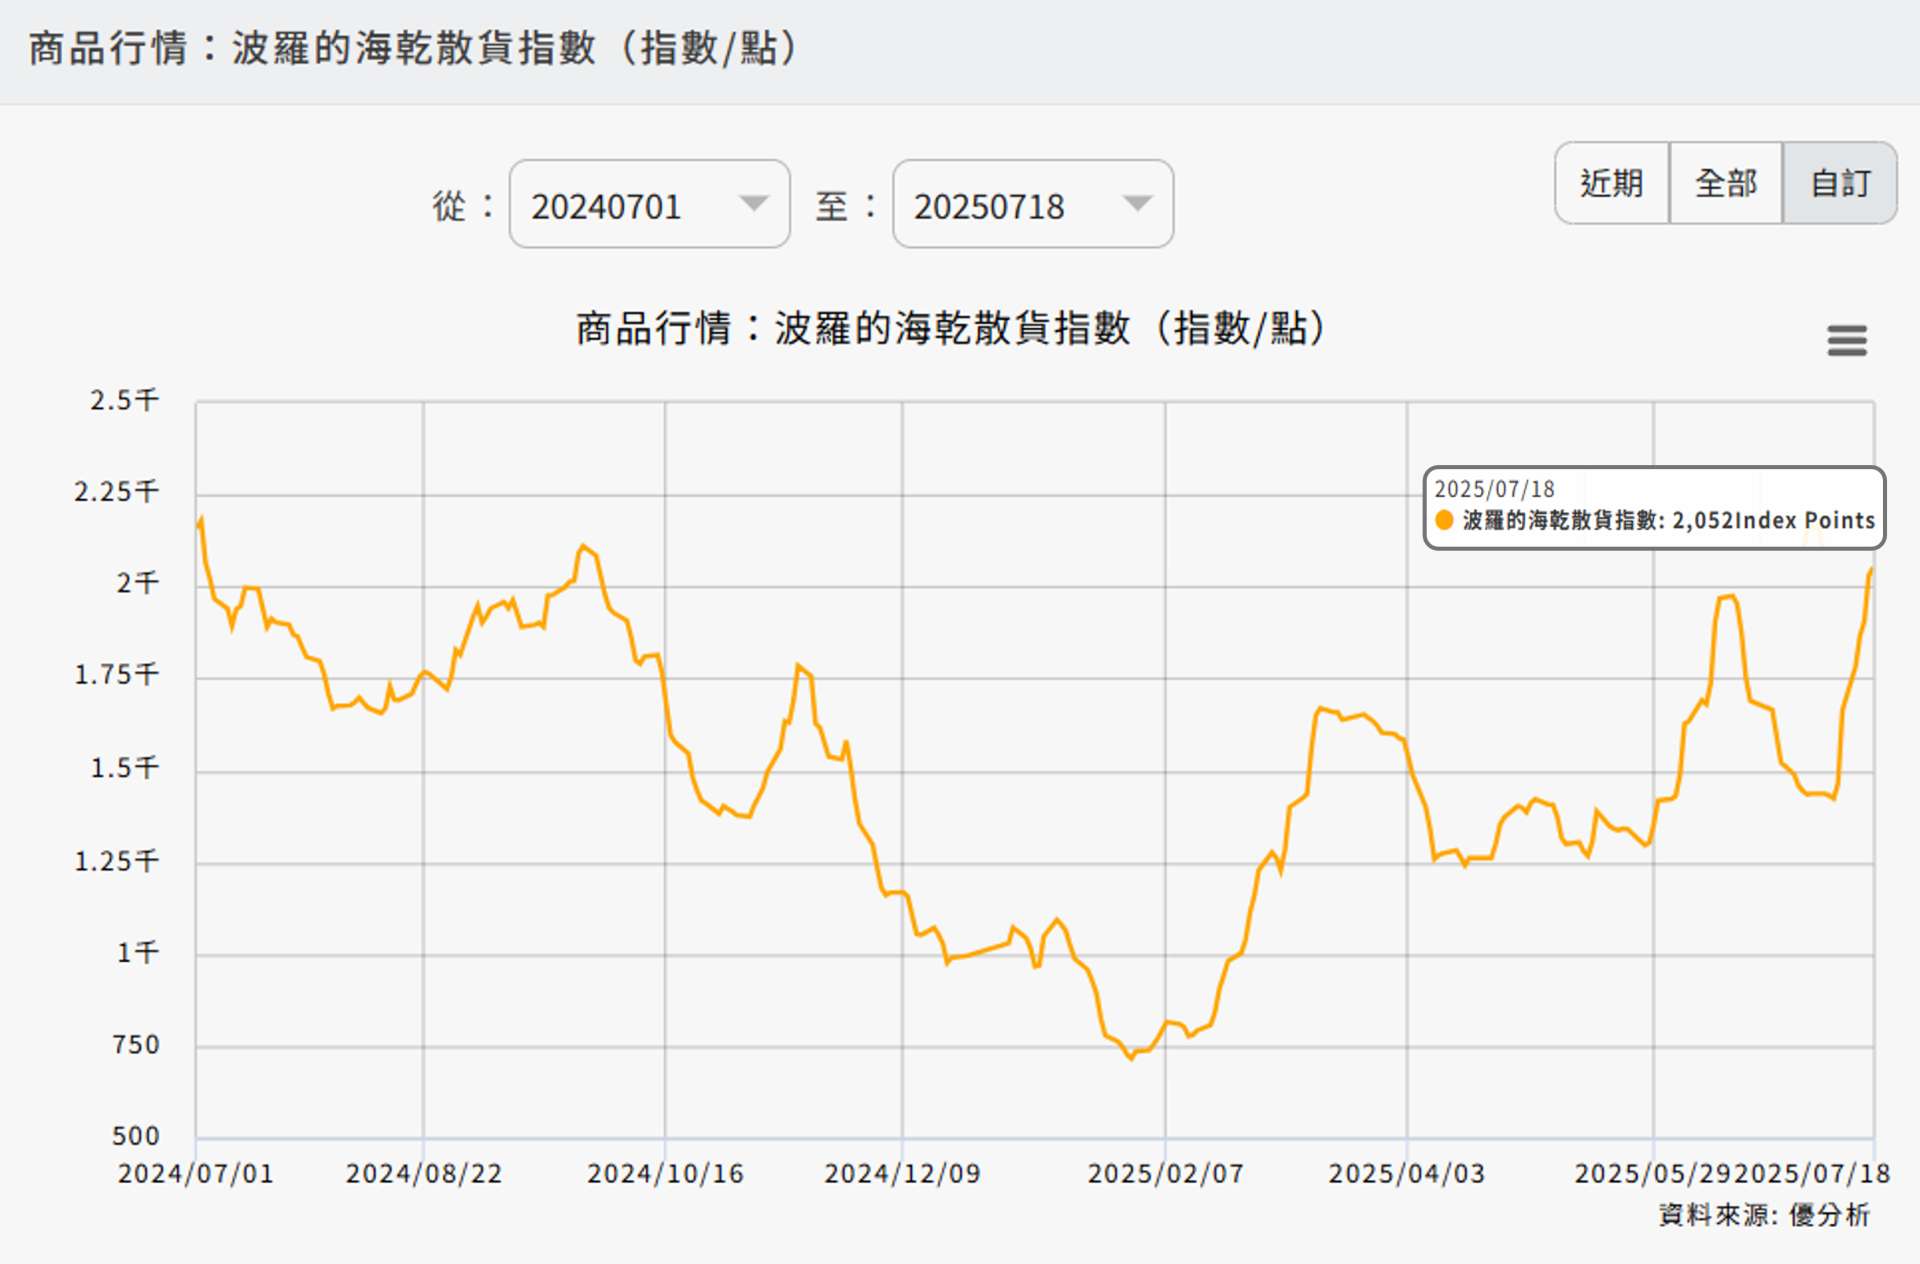Image resolution: width=1920 pixels, height=1264 pixels.
Task: Click the tooltip date 2025/07/18
Action: click(1494, 489)
